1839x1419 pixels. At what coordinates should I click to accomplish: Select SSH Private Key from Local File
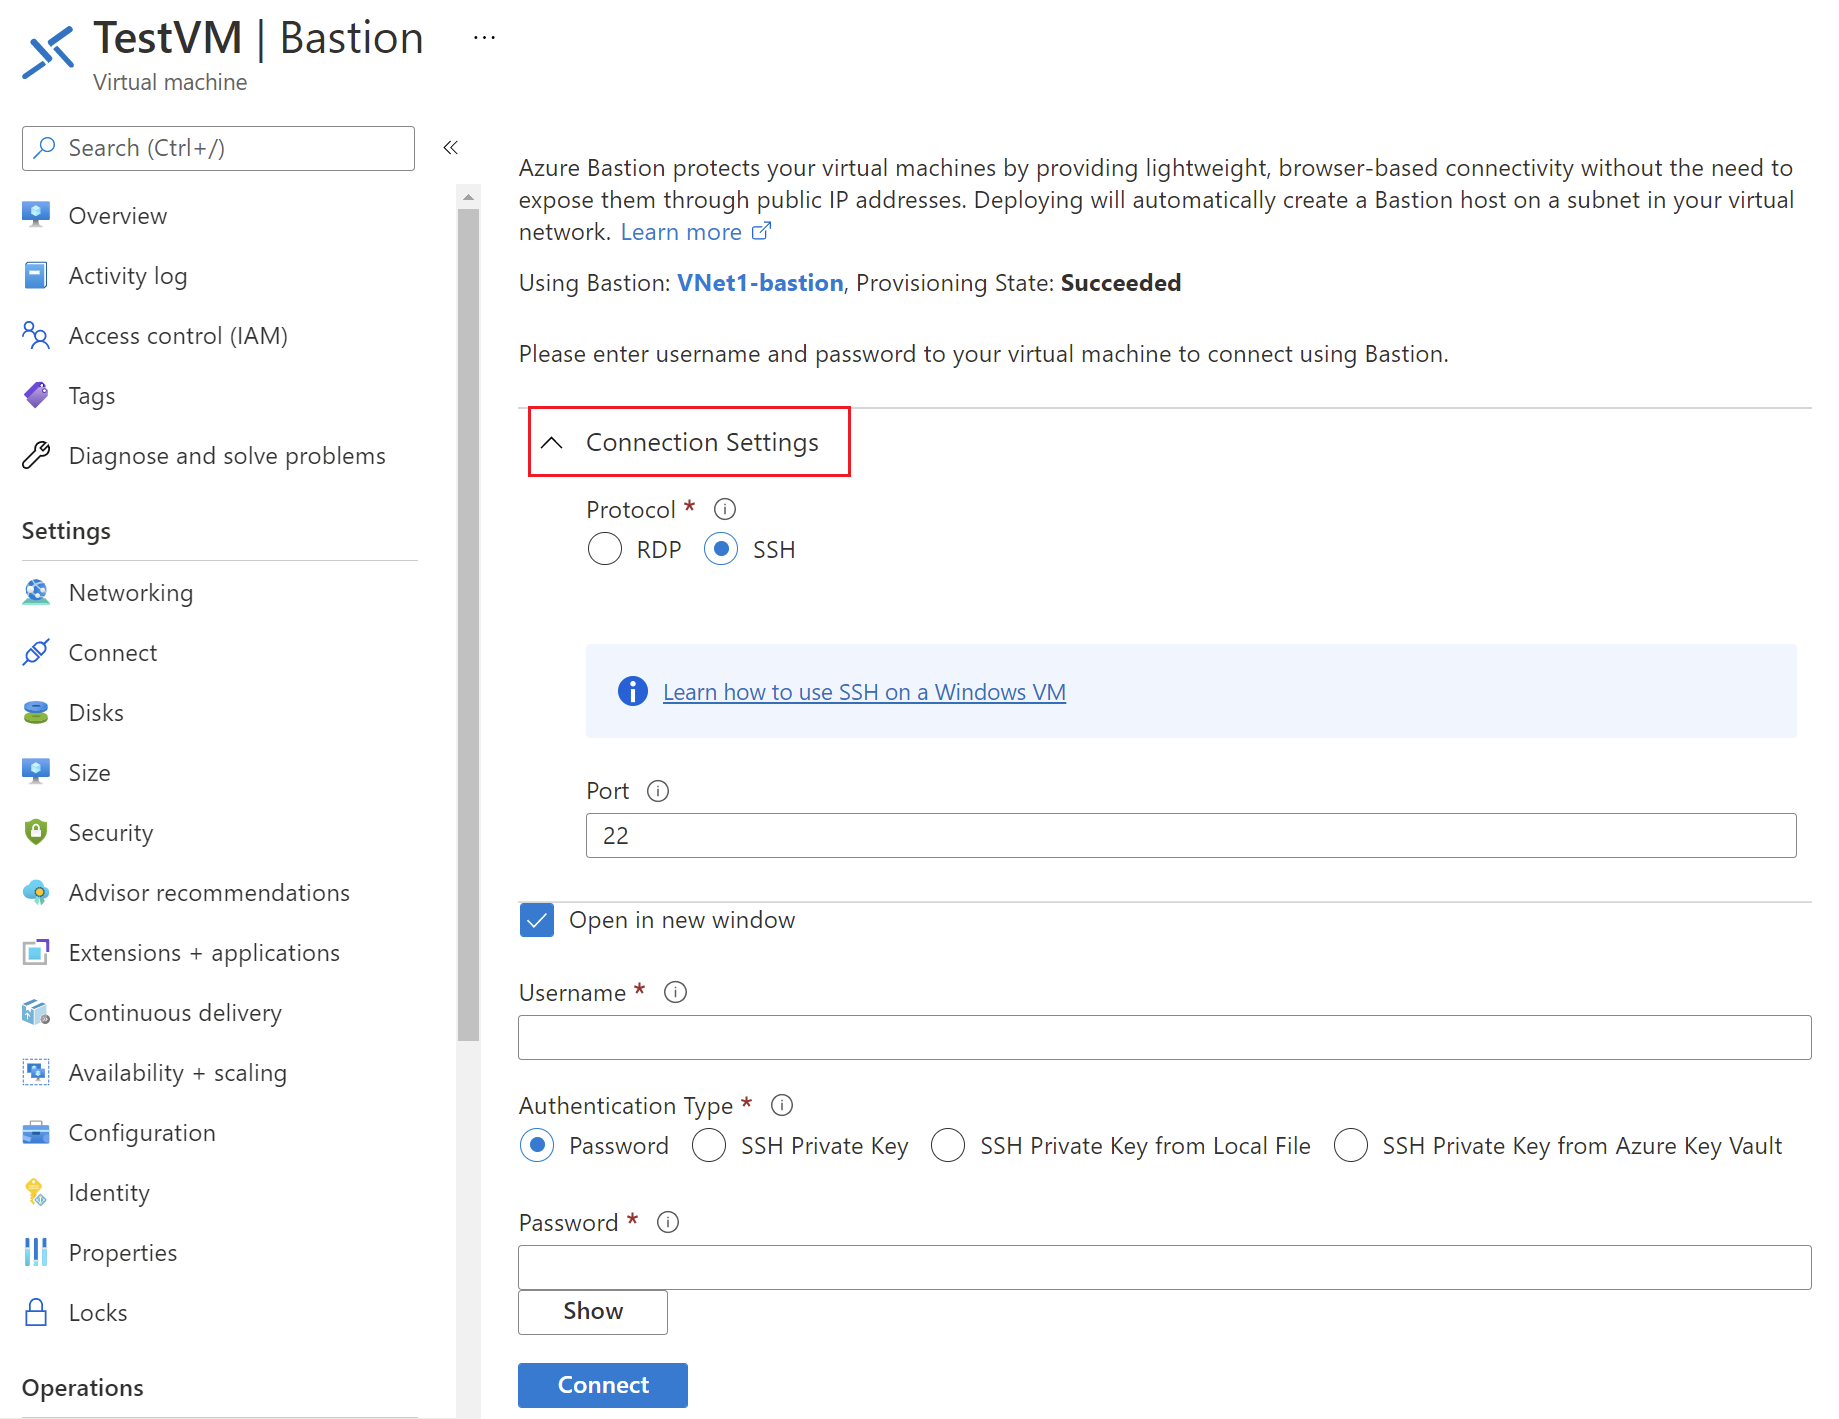pyautogui.click(x=948, y=1145)
